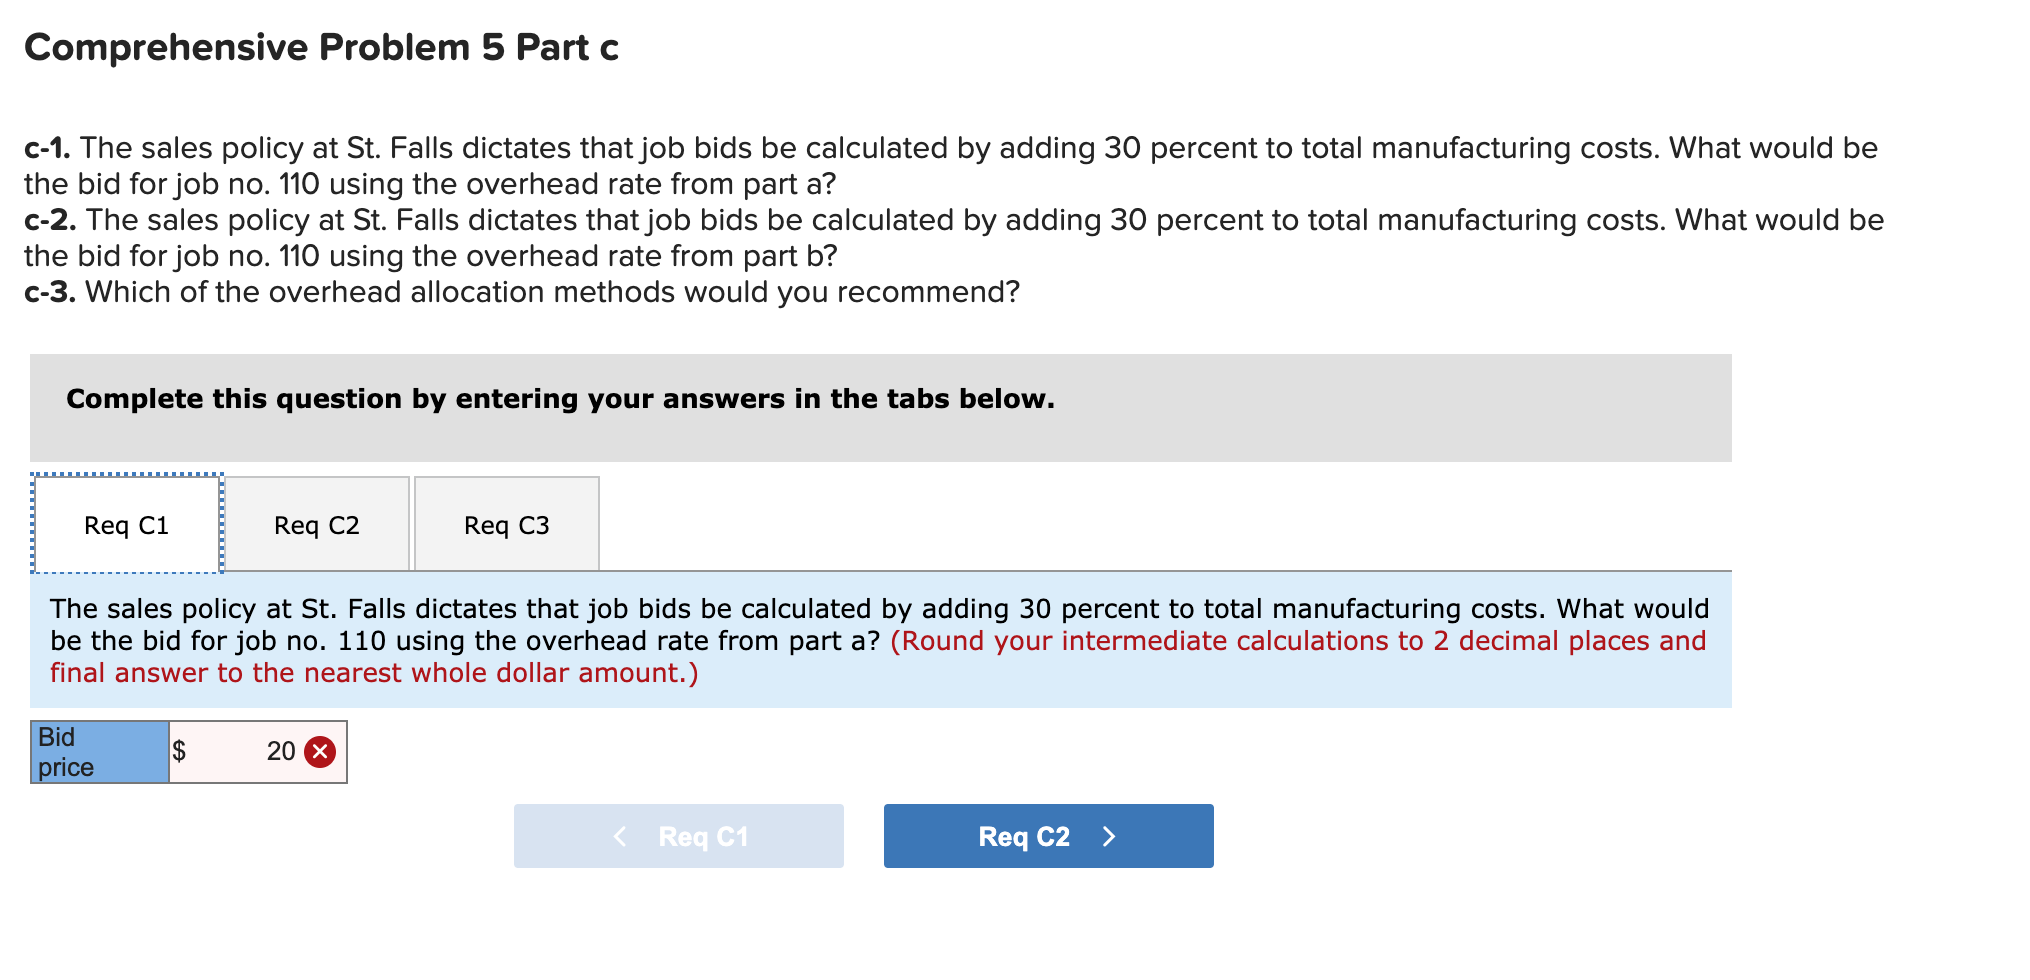2030x980 pixels.
Task: Click the disabled Req C1 back button
Action: click(x=678, y=836)
